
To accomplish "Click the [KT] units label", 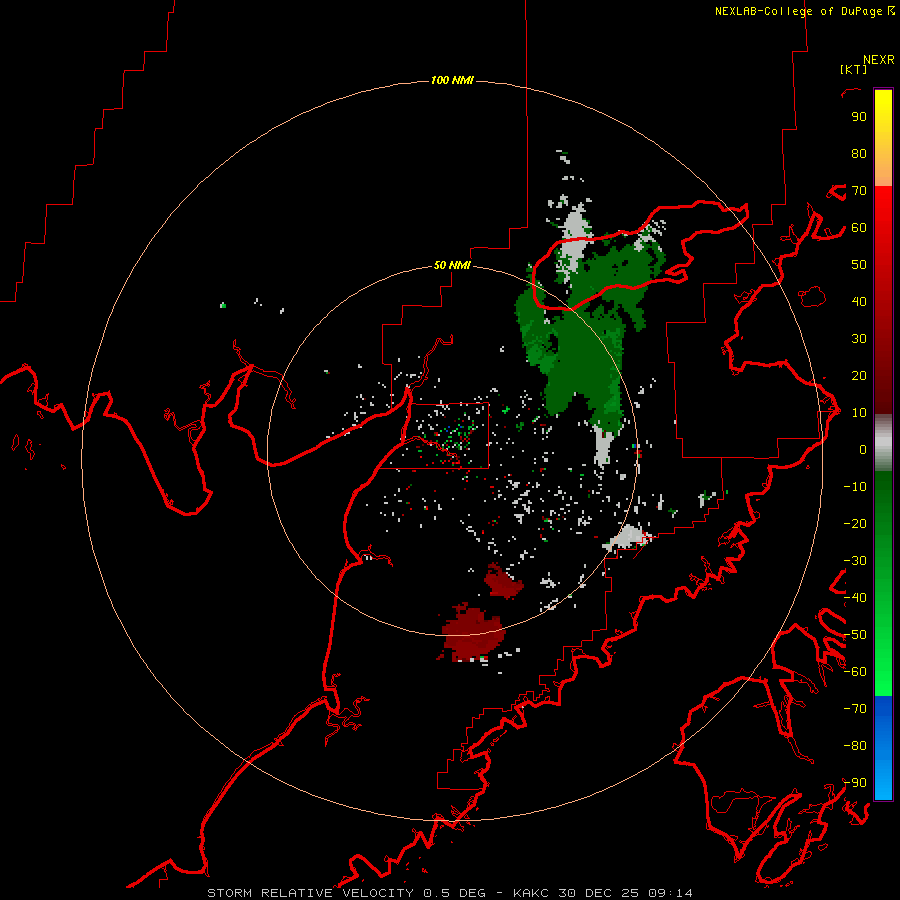I will (x=853, y=69).
